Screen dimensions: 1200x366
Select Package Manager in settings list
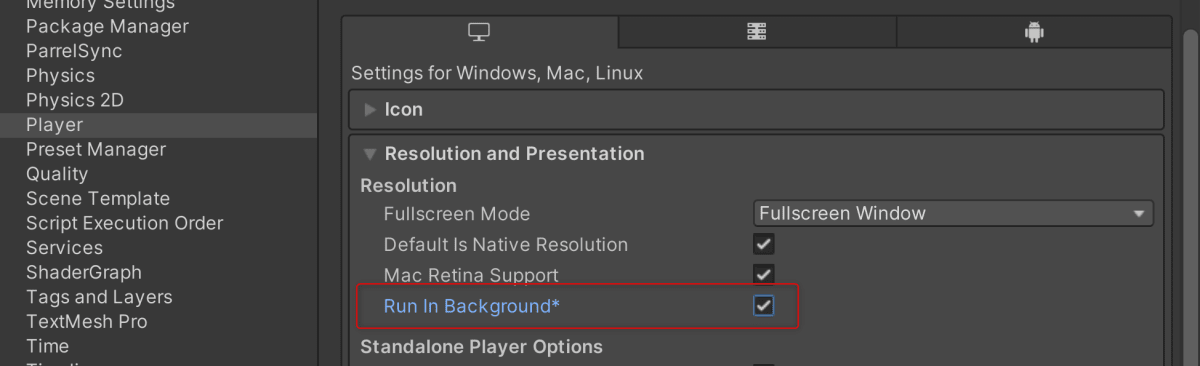tap(107, 27)
